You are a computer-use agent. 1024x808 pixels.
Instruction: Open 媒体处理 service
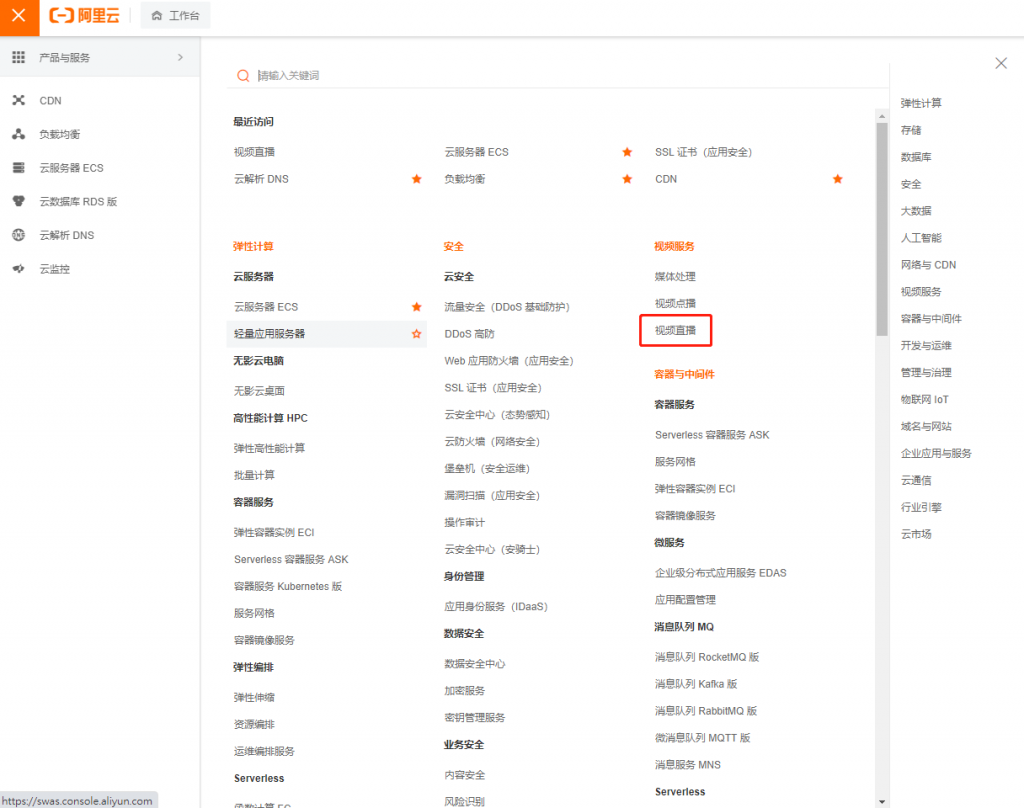pos(675,277)
